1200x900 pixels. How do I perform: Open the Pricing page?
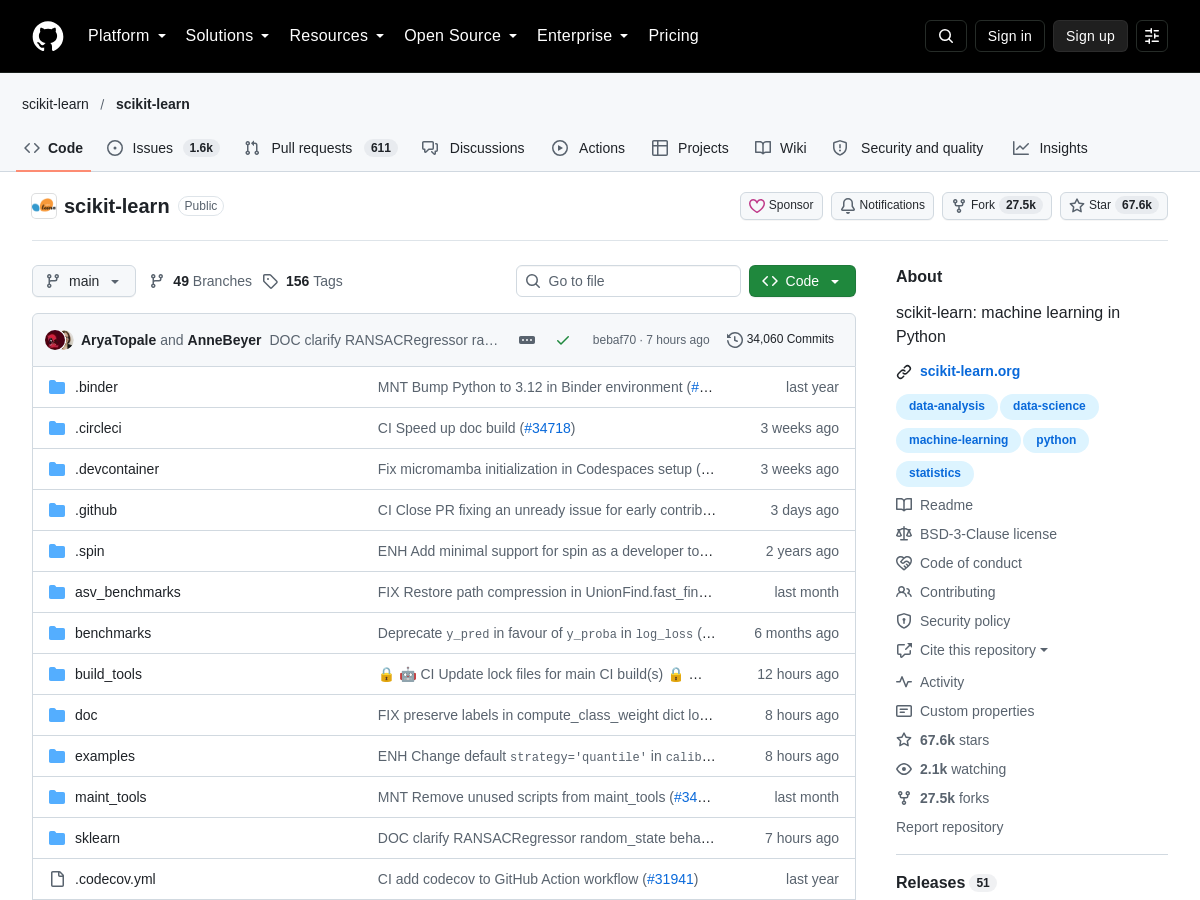[x=673, y=36]
